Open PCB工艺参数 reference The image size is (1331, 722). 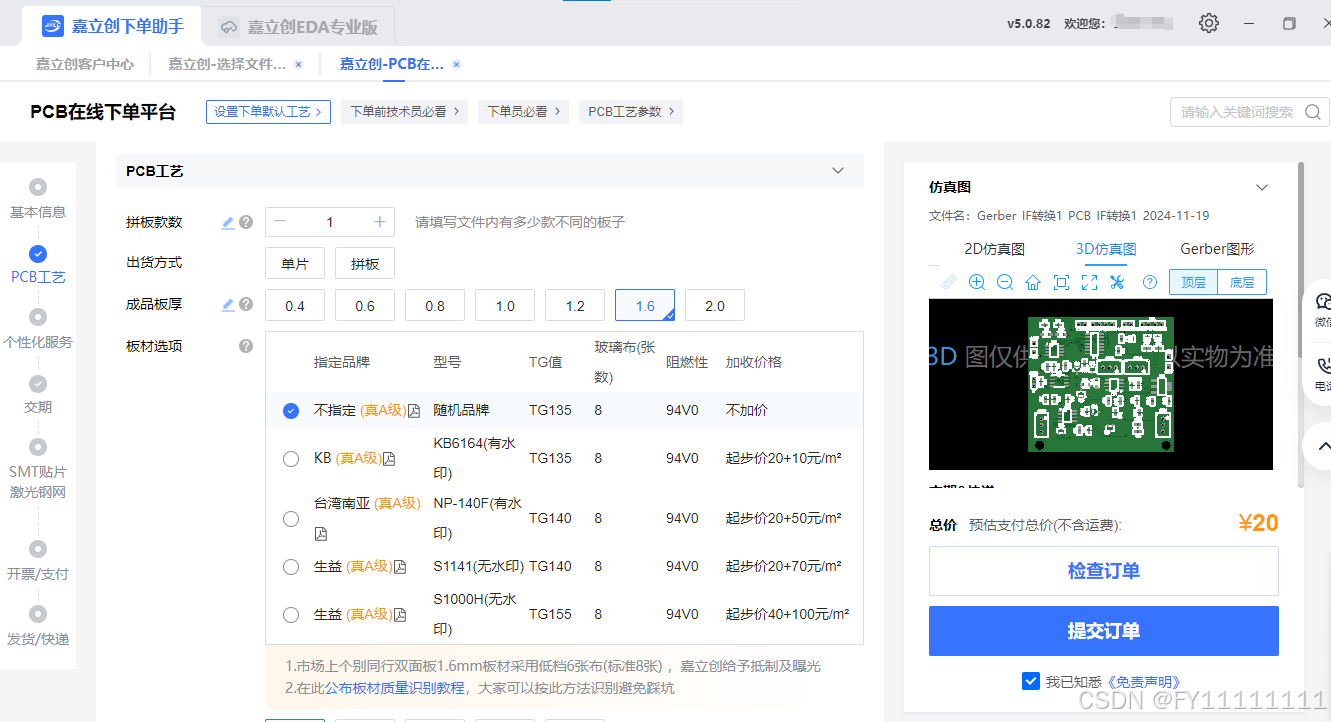click(631, 112)
